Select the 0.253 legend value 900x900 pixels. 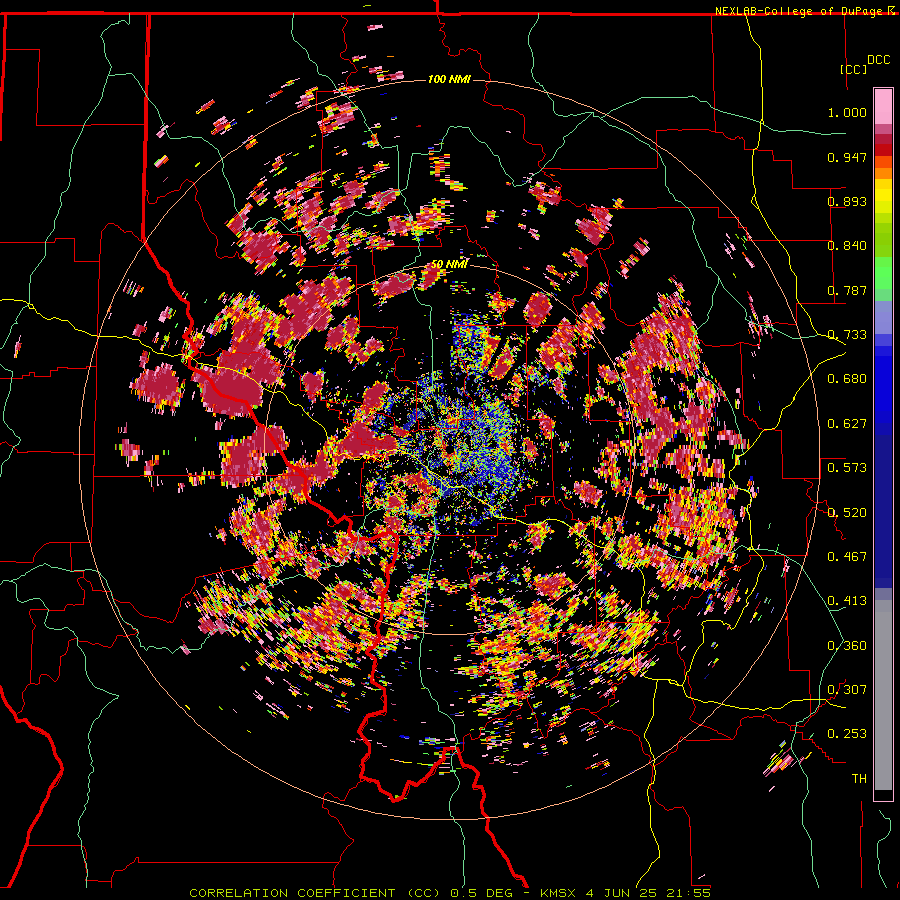(x=847, y=734)
